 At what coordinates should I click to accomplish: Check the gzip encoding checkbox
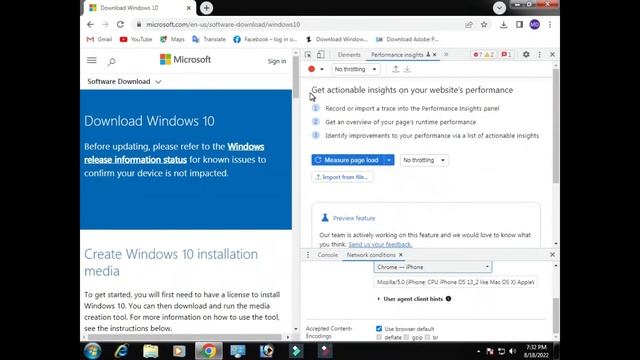pyautogui.click(x=406, y=337)
